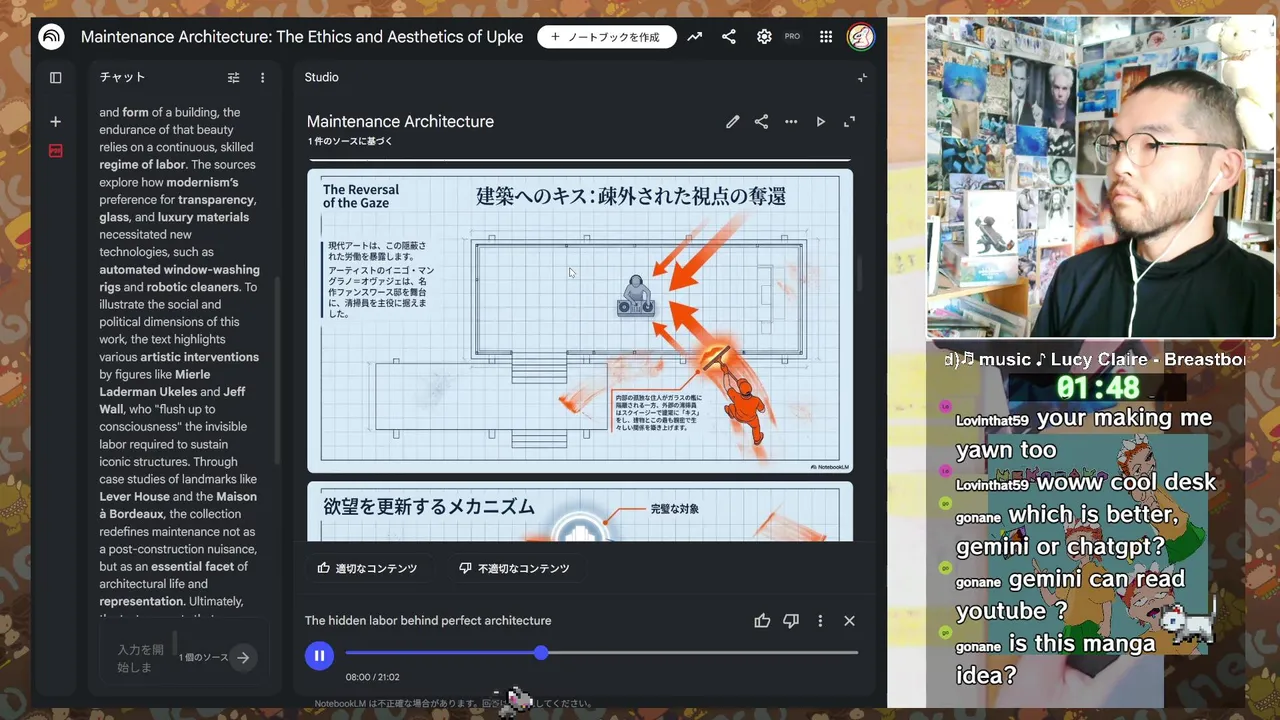
Task: Expand slide deck to fullscreen
Action: point(849,122)
